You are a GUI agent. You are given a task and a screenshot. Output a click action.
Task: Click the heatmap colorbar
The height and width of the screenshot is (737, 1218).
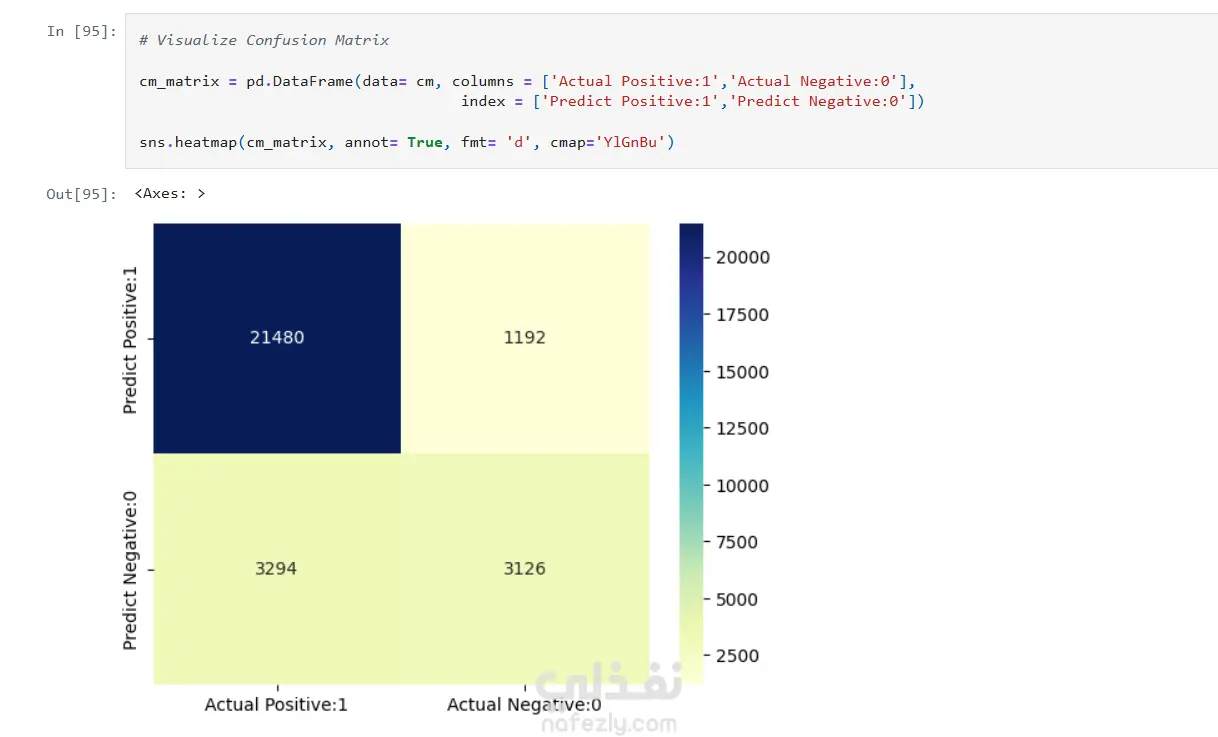pyautogui.click(x=691, y=453)
